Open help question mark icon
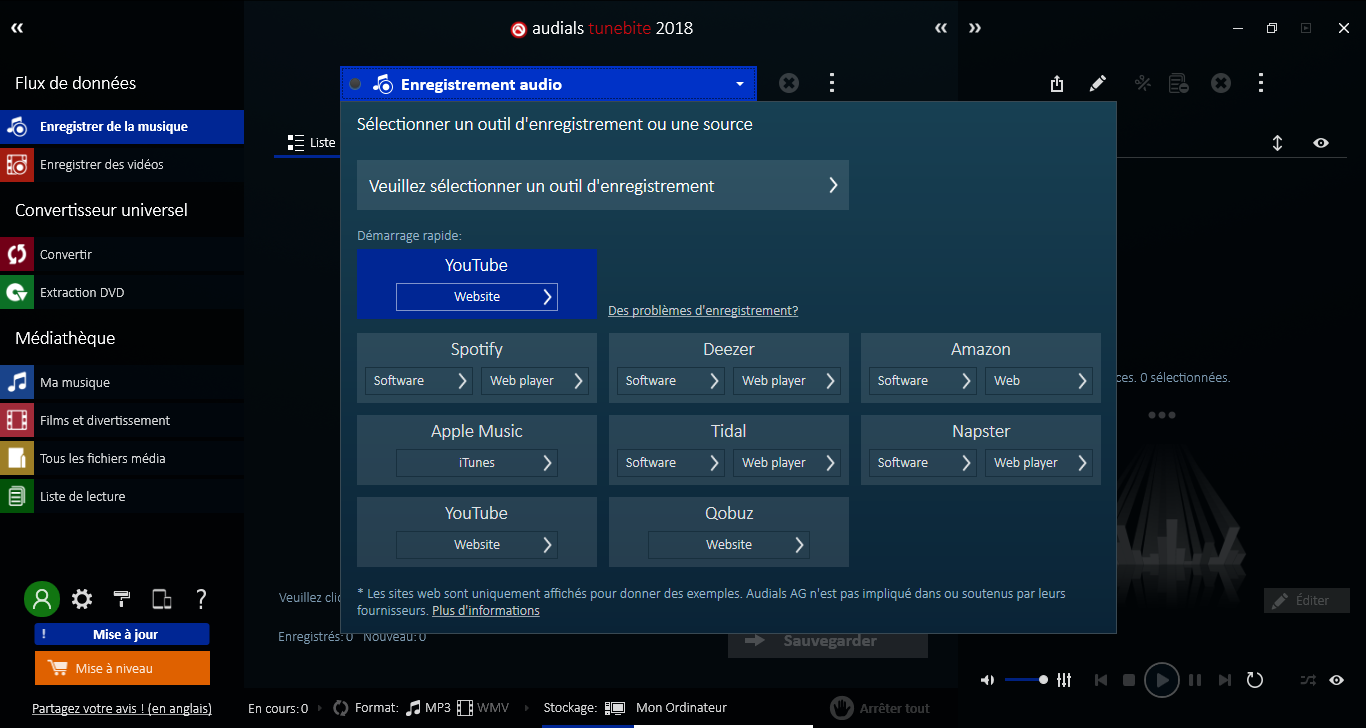This screenshot has width=1366, height=728. 201,599
